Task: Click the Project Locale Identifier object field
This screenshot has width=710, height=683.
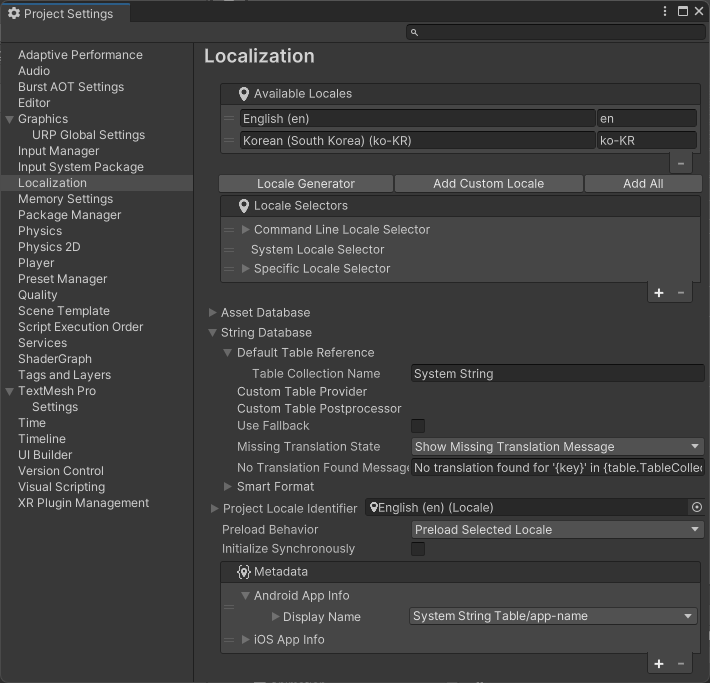Action: pos(528,508)
